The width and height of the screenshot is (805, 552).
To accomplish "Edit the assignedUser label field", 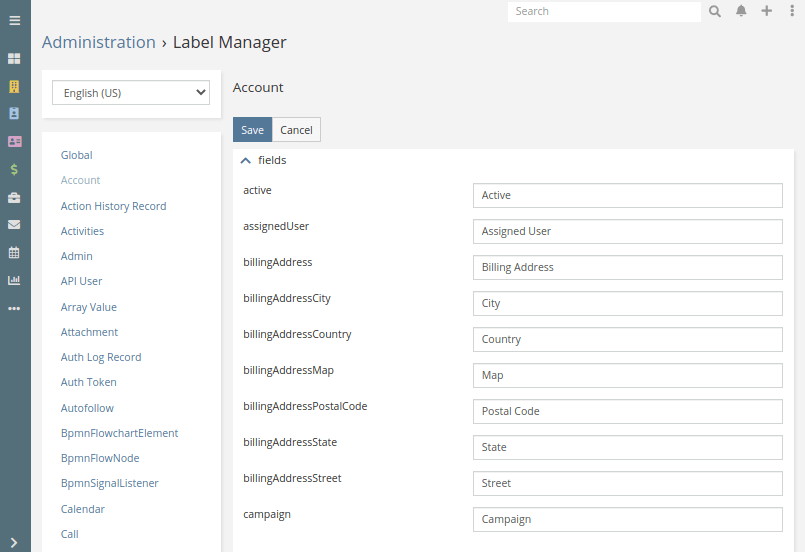I will pyautogui.click(x=627, y=232).
